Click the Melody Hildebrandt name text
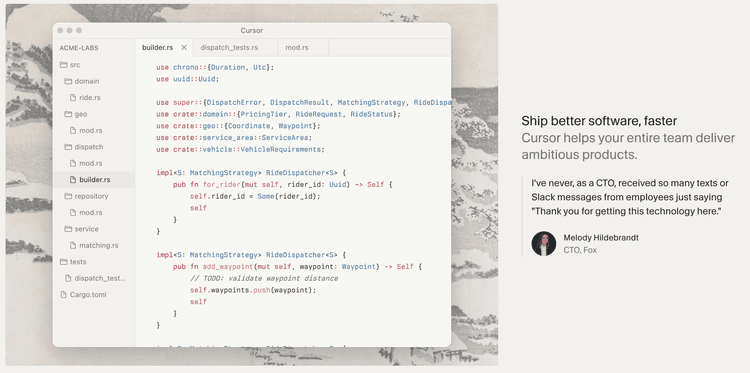Screen dimensions: 750x373 click(x=601, y=238)
